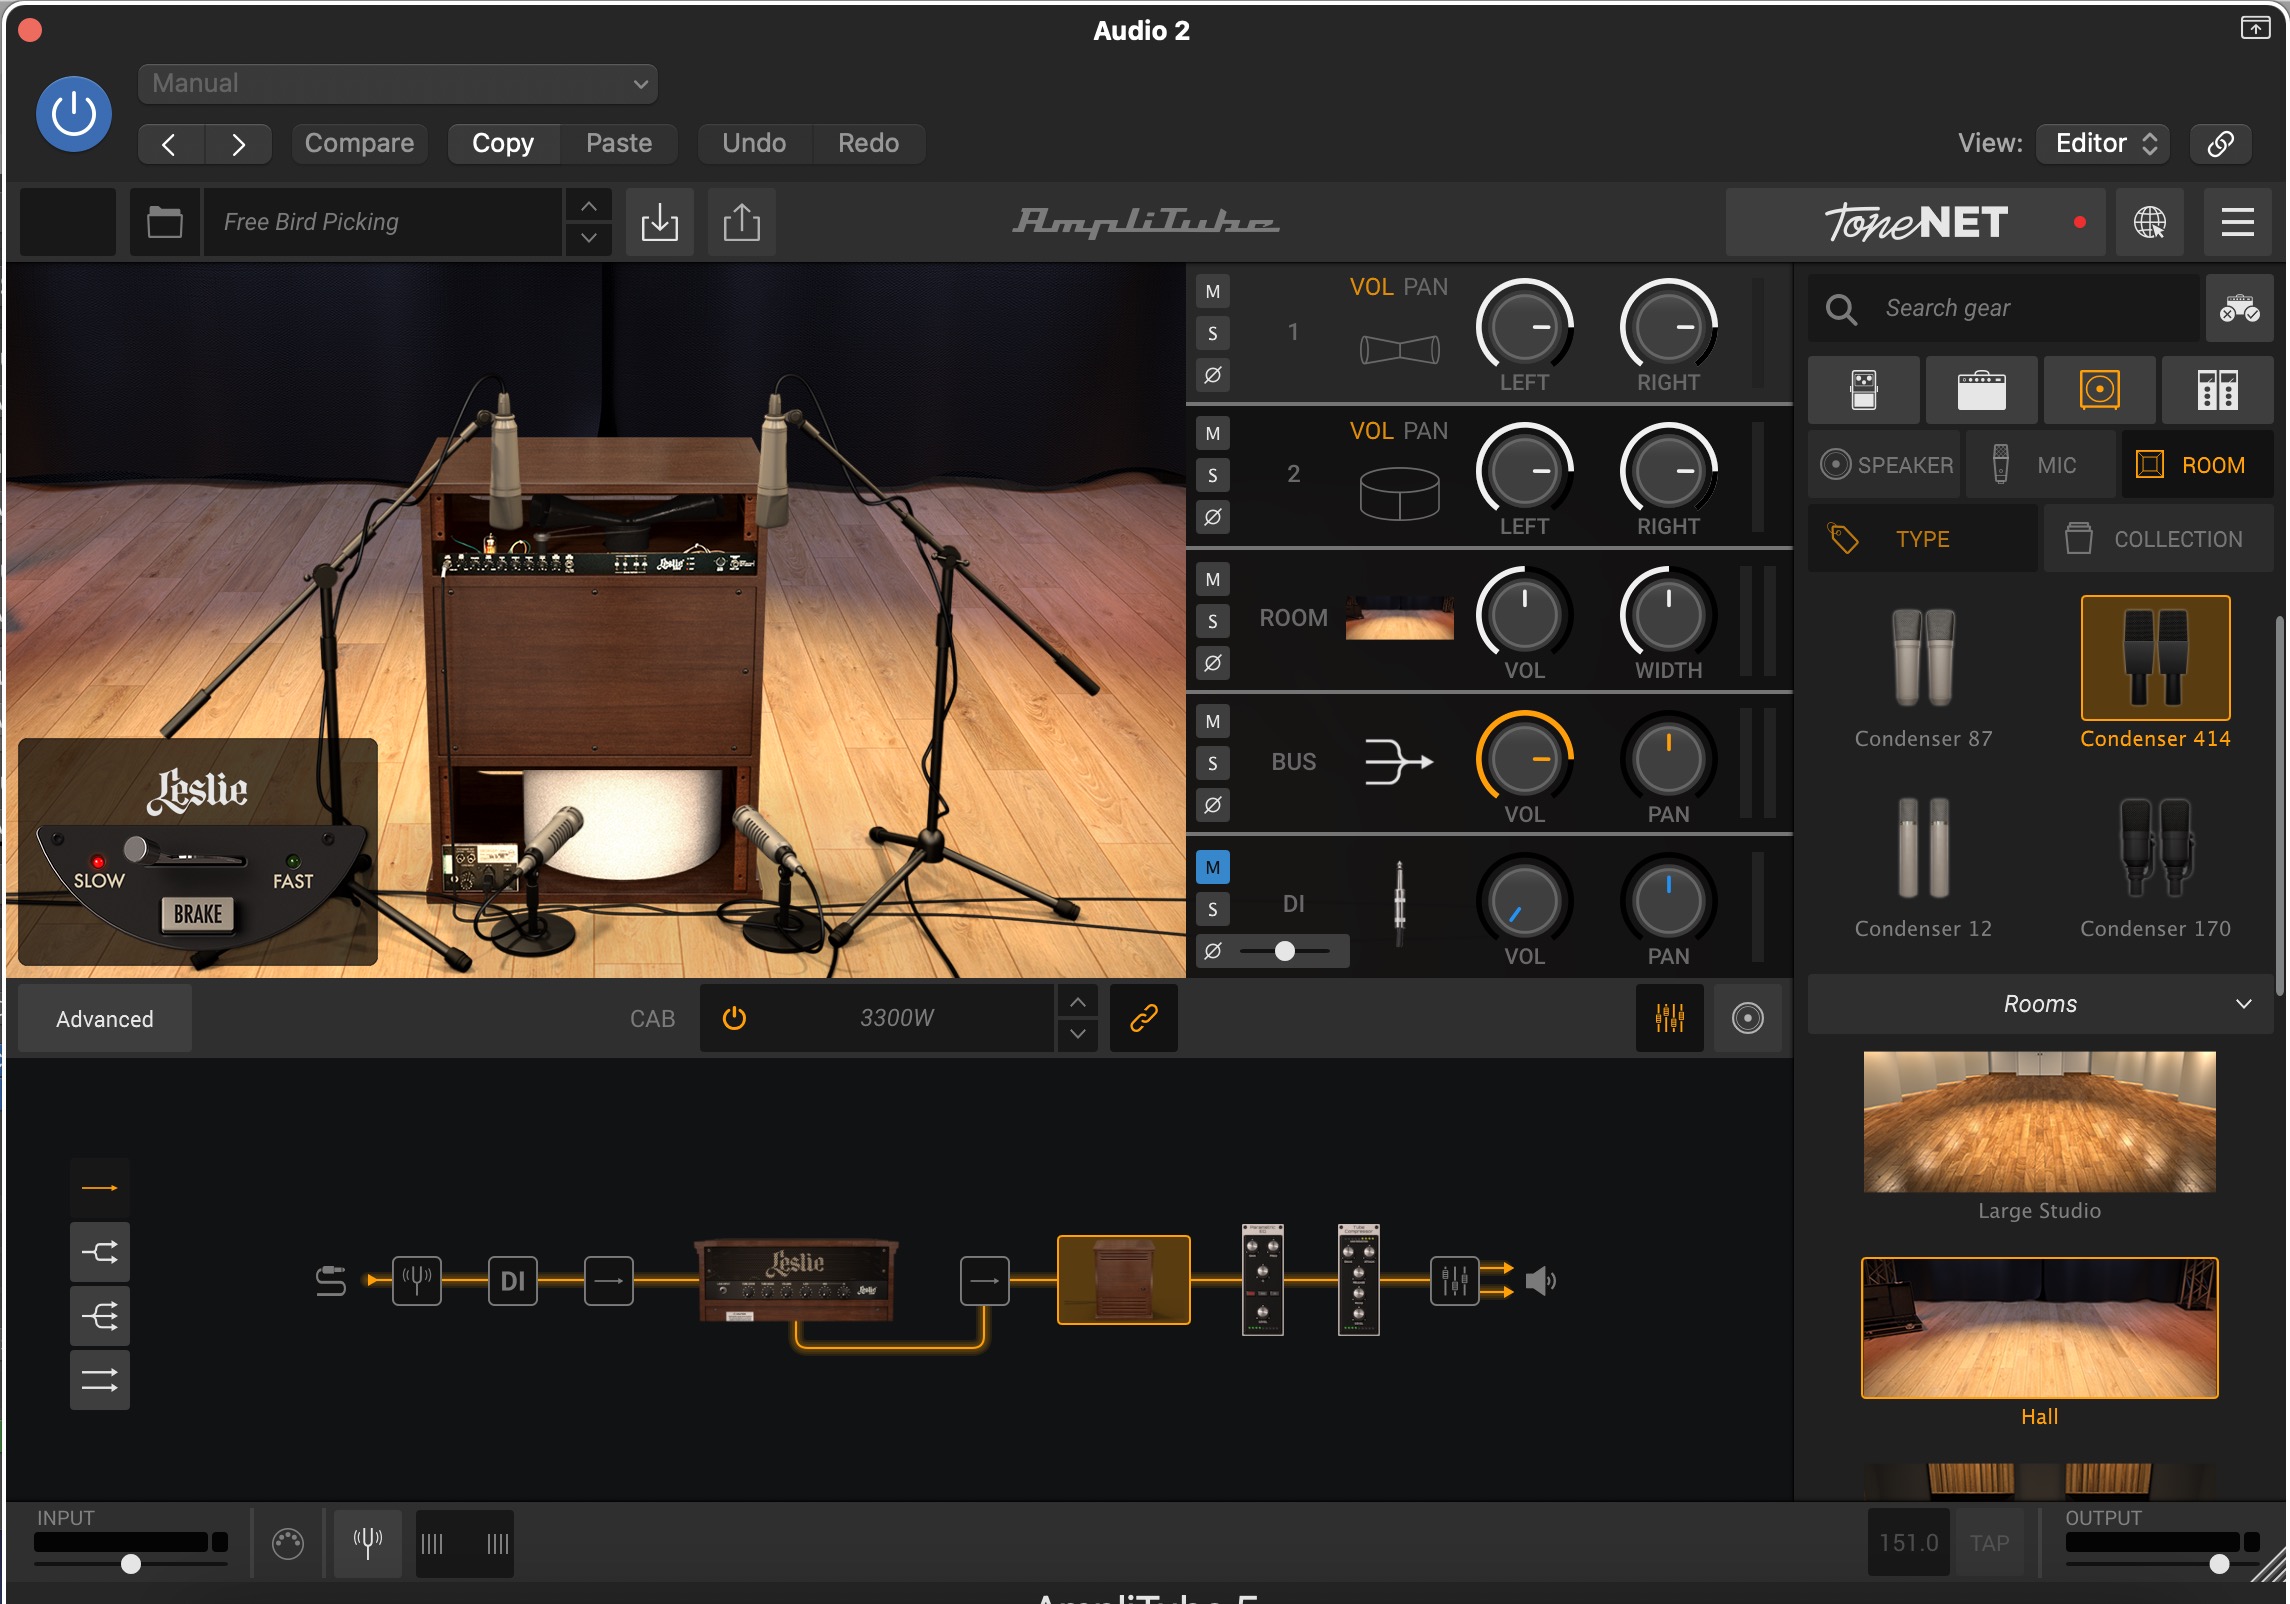Image resolution: width=2290 pixels, height=1604 pixels.
Task: Go to previous preset with left arrow
Action: click(x=170, y=144)
